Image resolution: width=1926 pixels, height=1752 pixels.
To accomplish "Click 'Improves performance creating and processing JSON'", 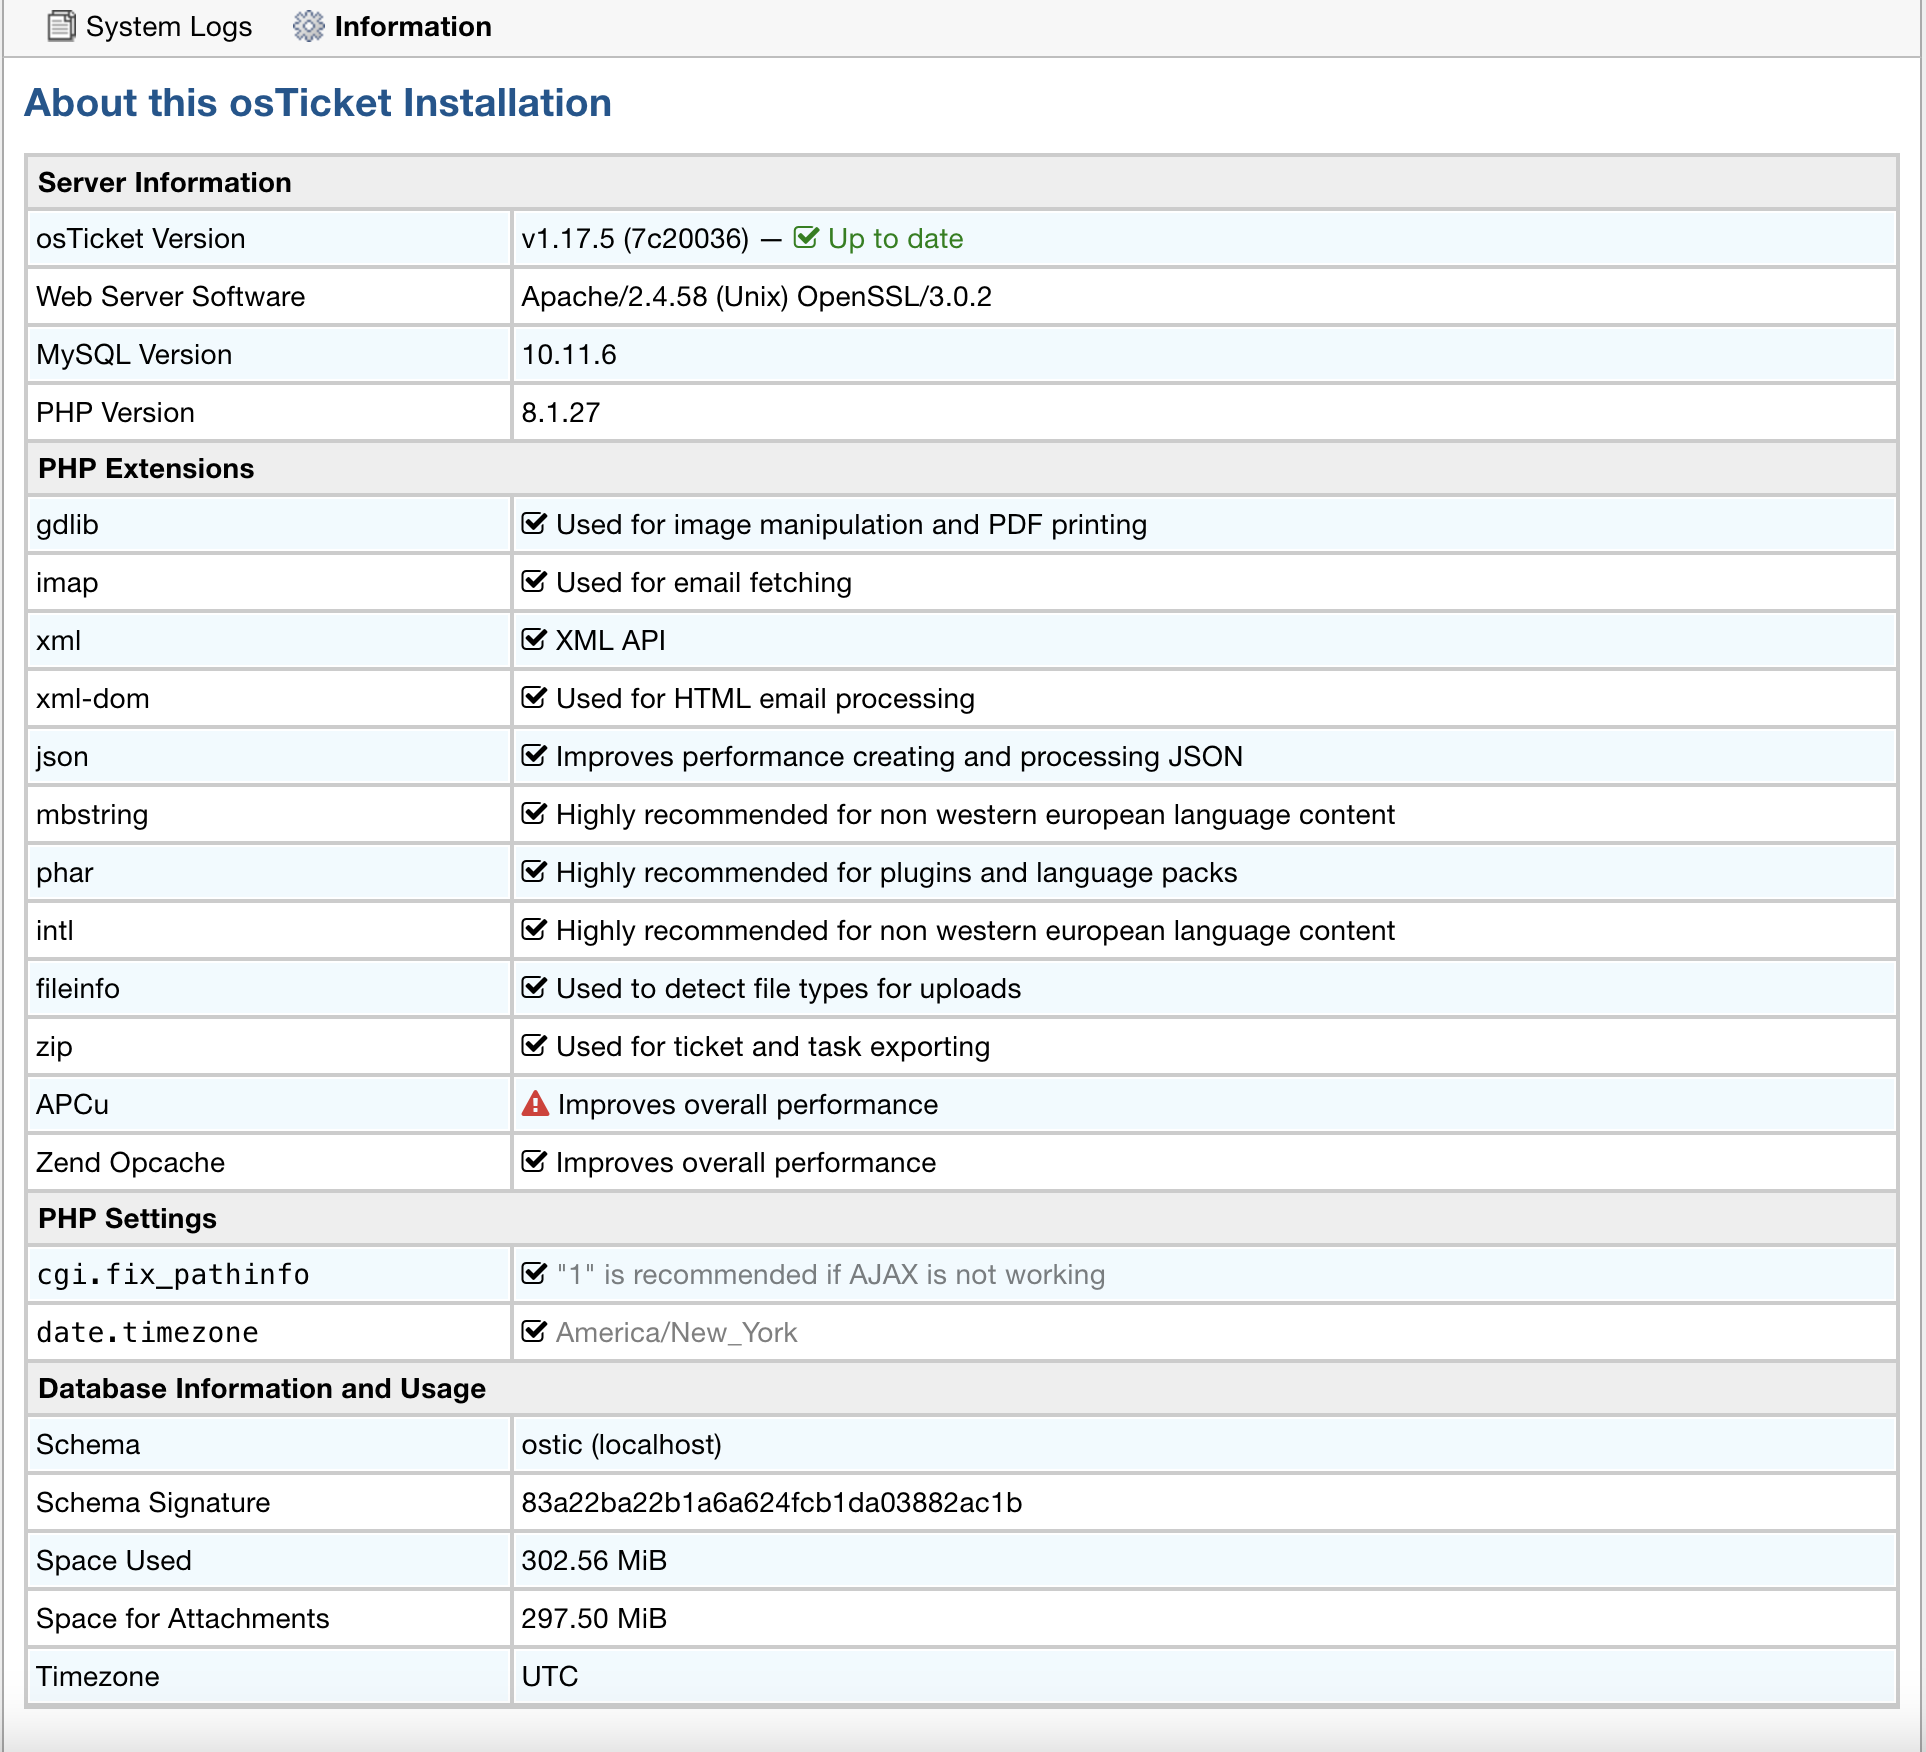I will (899, 757).
